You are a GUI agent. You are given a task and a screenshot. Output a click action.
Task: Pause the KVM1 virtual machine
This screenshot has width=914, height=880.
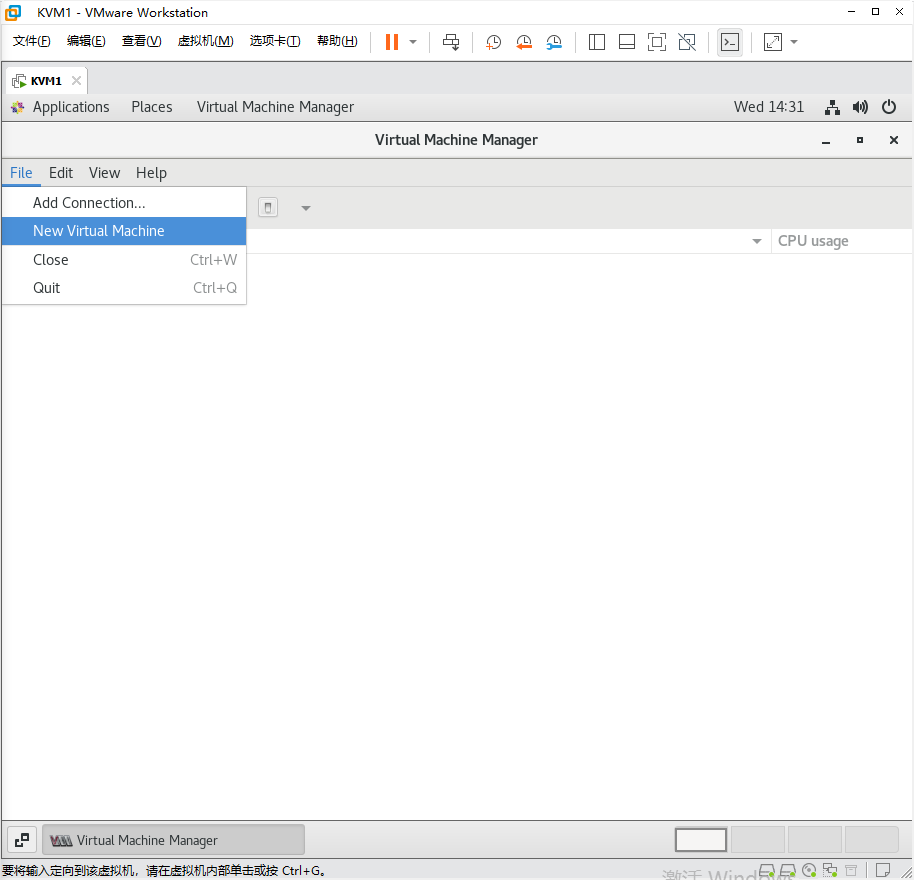(x=392, y=42)
